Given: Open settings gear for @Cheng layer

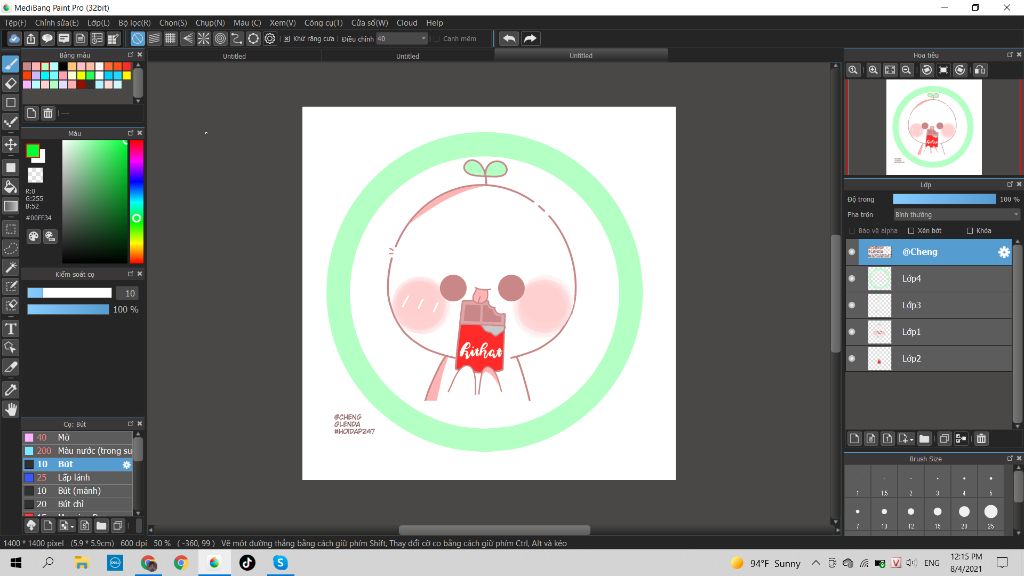Looking at the screenshot, I should click(1004, 252).
